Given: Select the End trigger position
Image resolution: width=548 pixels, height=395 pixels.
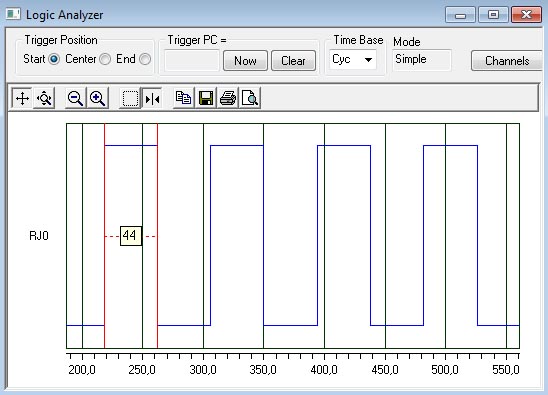Looking at the screenshot, I should tap(145, 59).
